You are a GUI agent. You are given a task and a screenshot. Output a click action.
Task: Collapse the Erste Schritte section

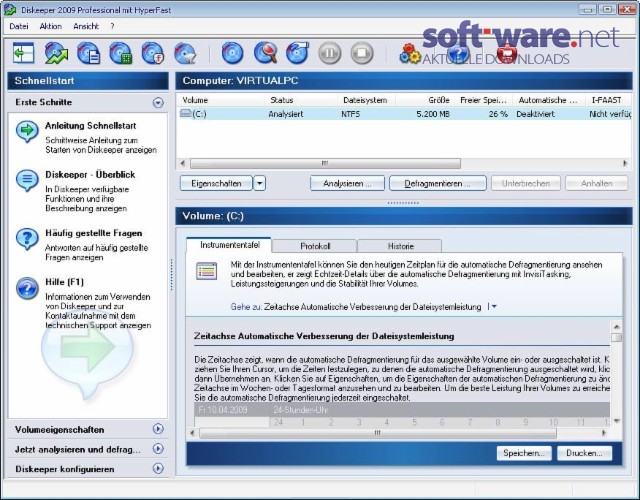click(158, 102)
